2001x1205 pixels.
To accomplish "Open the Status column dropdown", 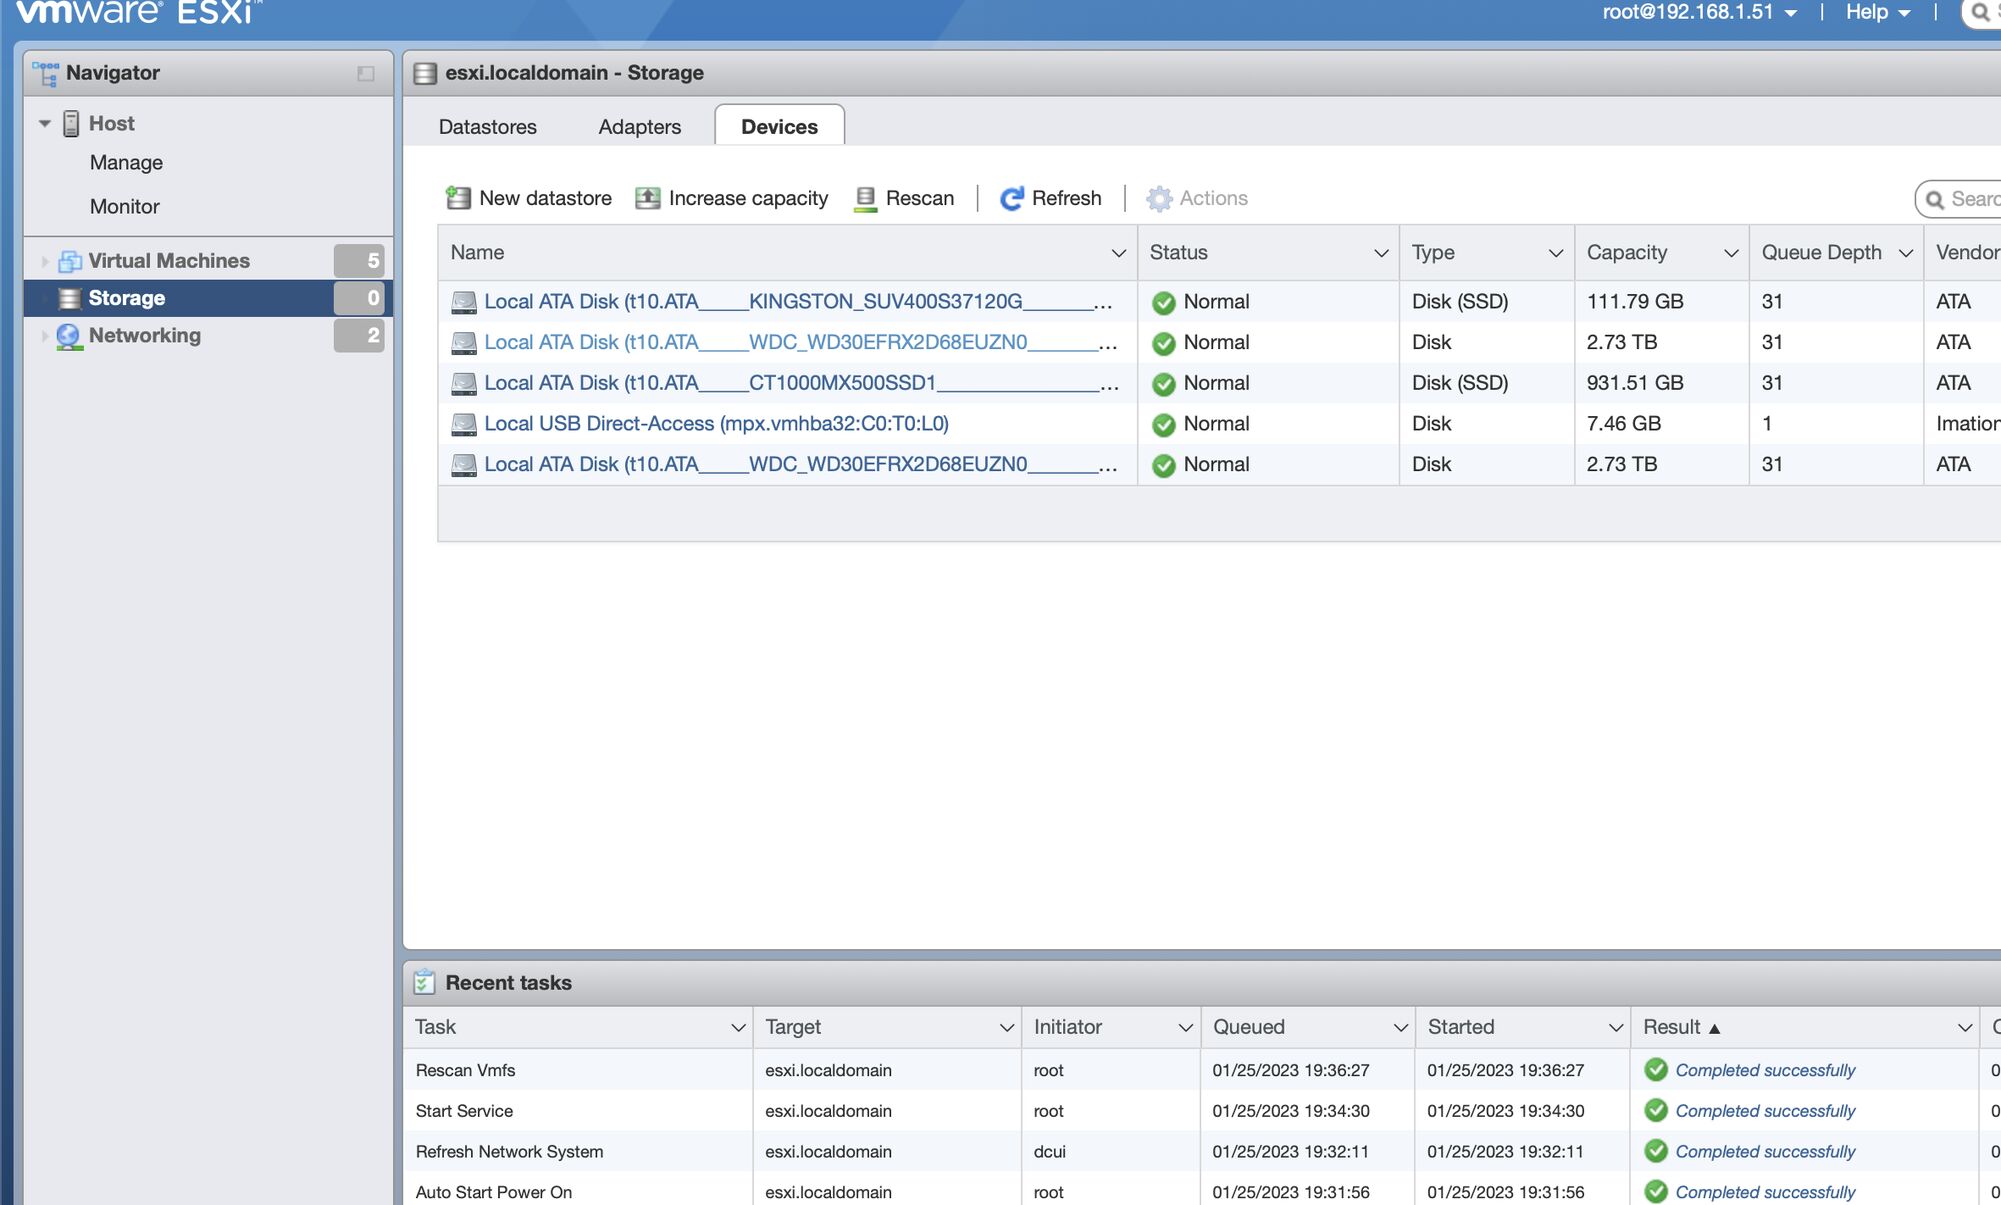I will (x=1381, y=253).
